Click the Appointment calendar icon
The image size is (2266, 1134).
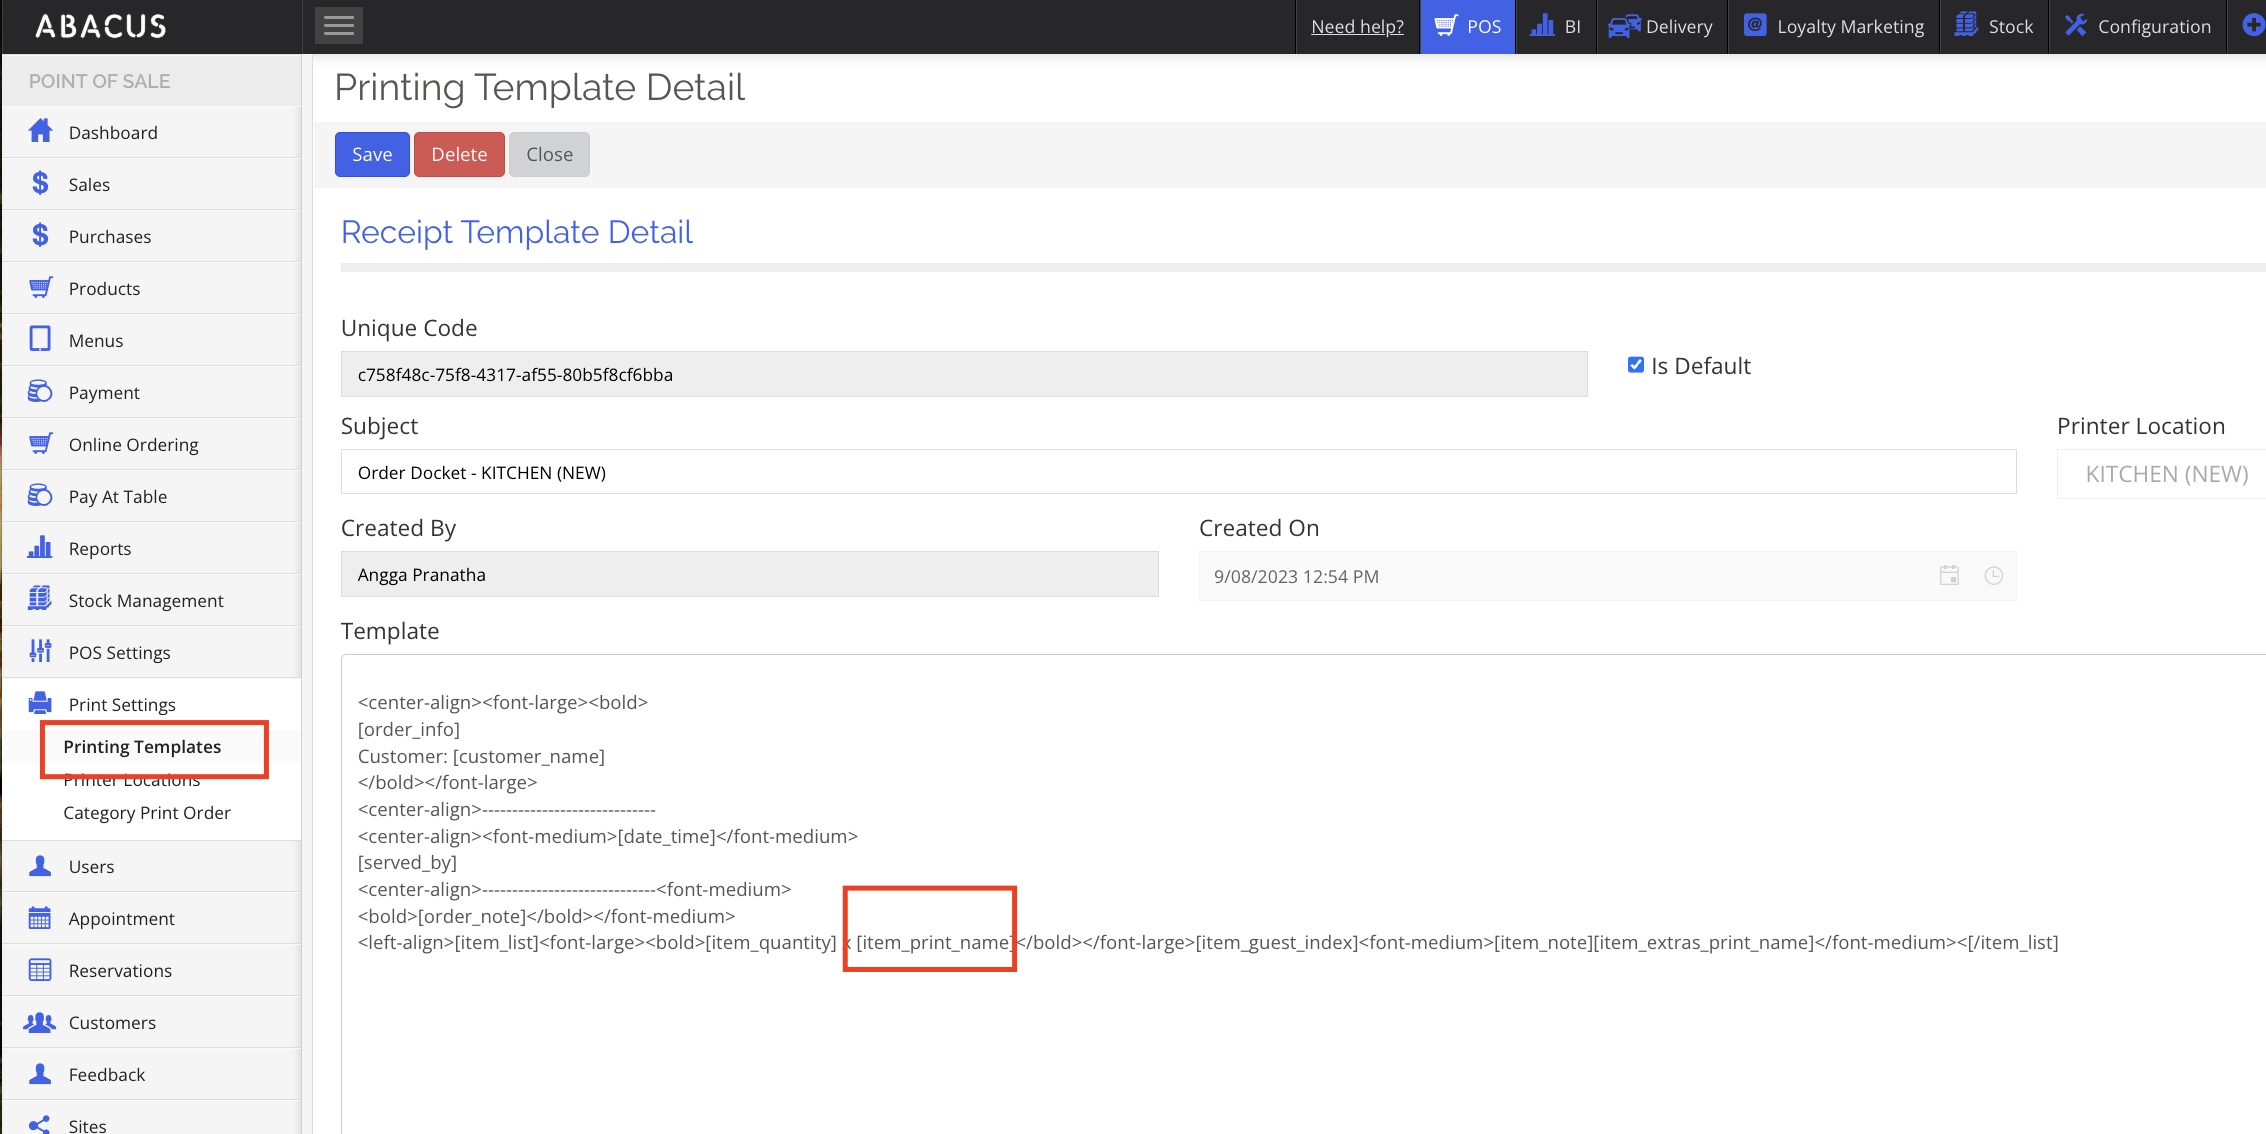coord(40,918)
